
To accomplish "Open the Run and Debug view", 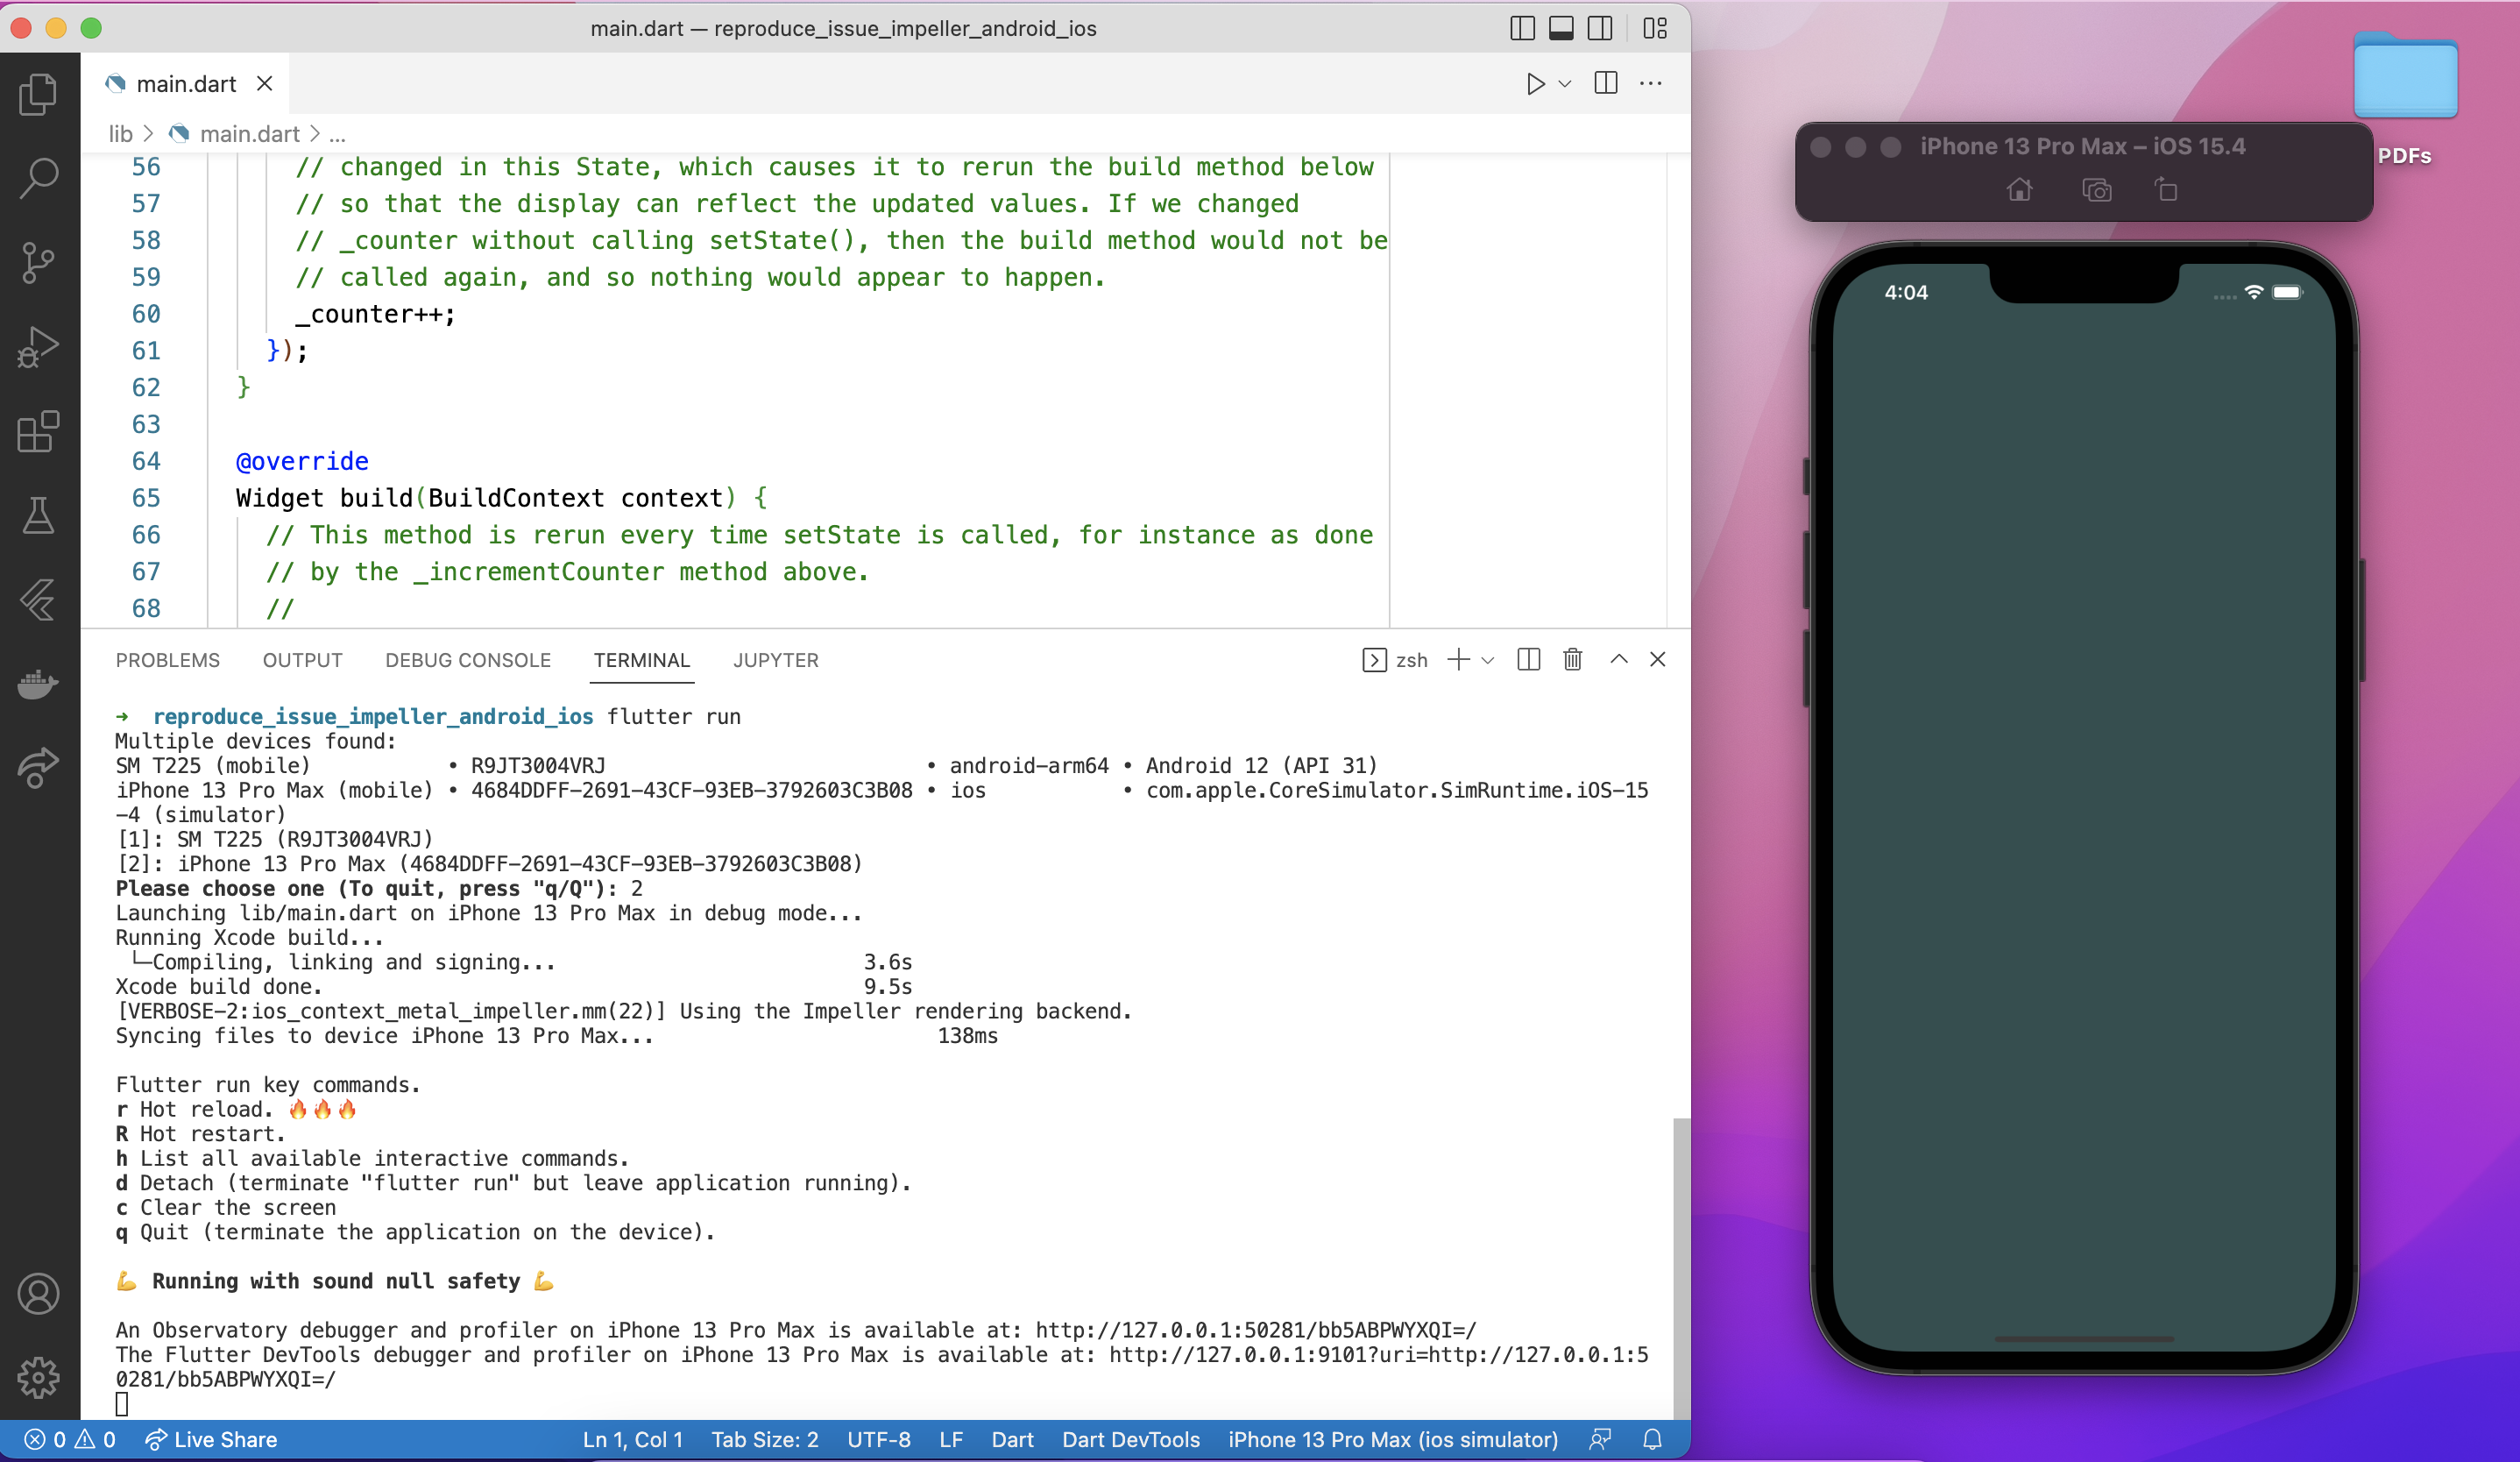I will pyautogui.click(x=38, y=347).
